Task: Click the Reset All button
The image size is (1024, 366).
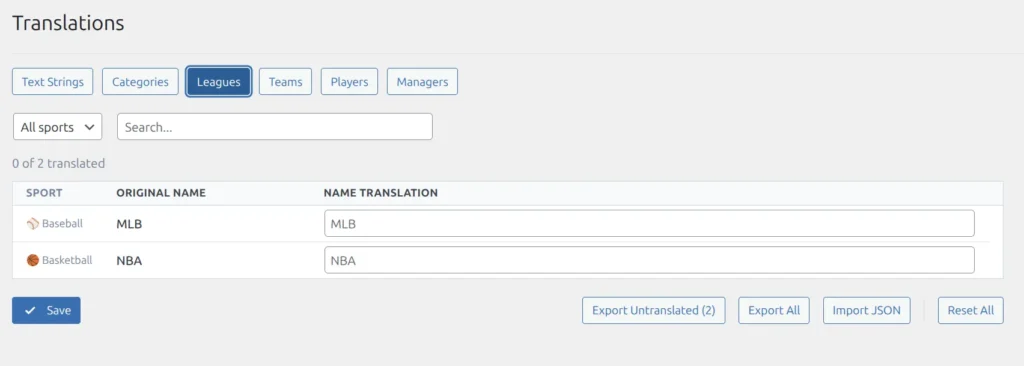Action: 970,310
